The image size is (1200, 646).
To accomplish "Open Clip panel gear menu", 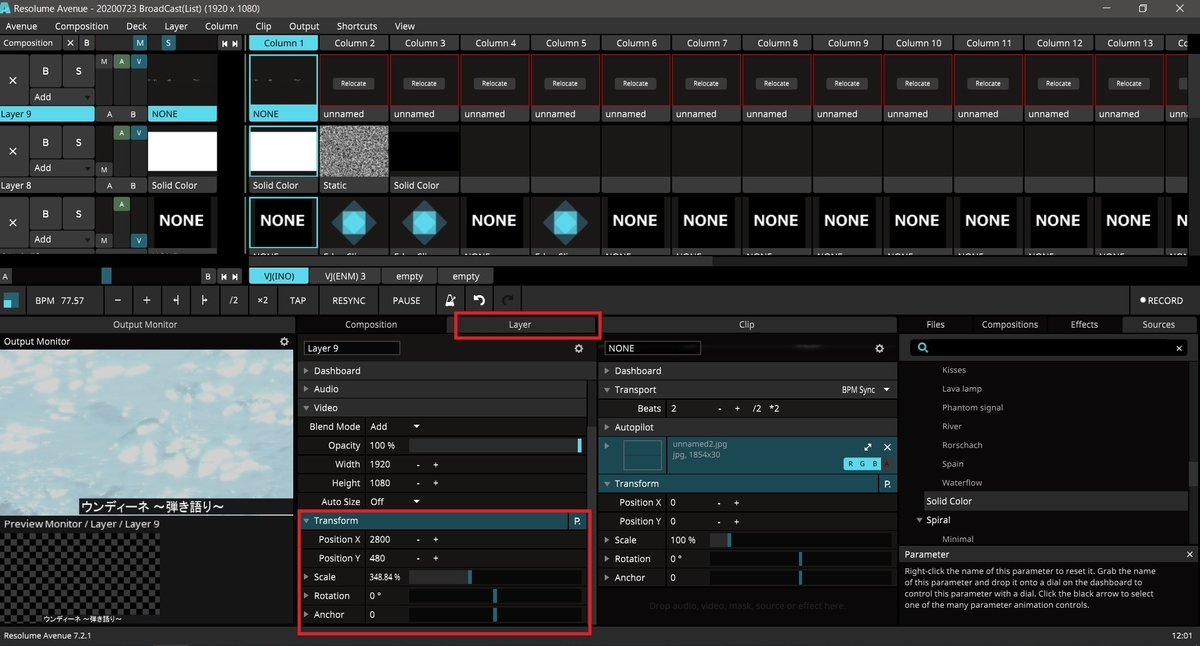I will coord(880,349).
